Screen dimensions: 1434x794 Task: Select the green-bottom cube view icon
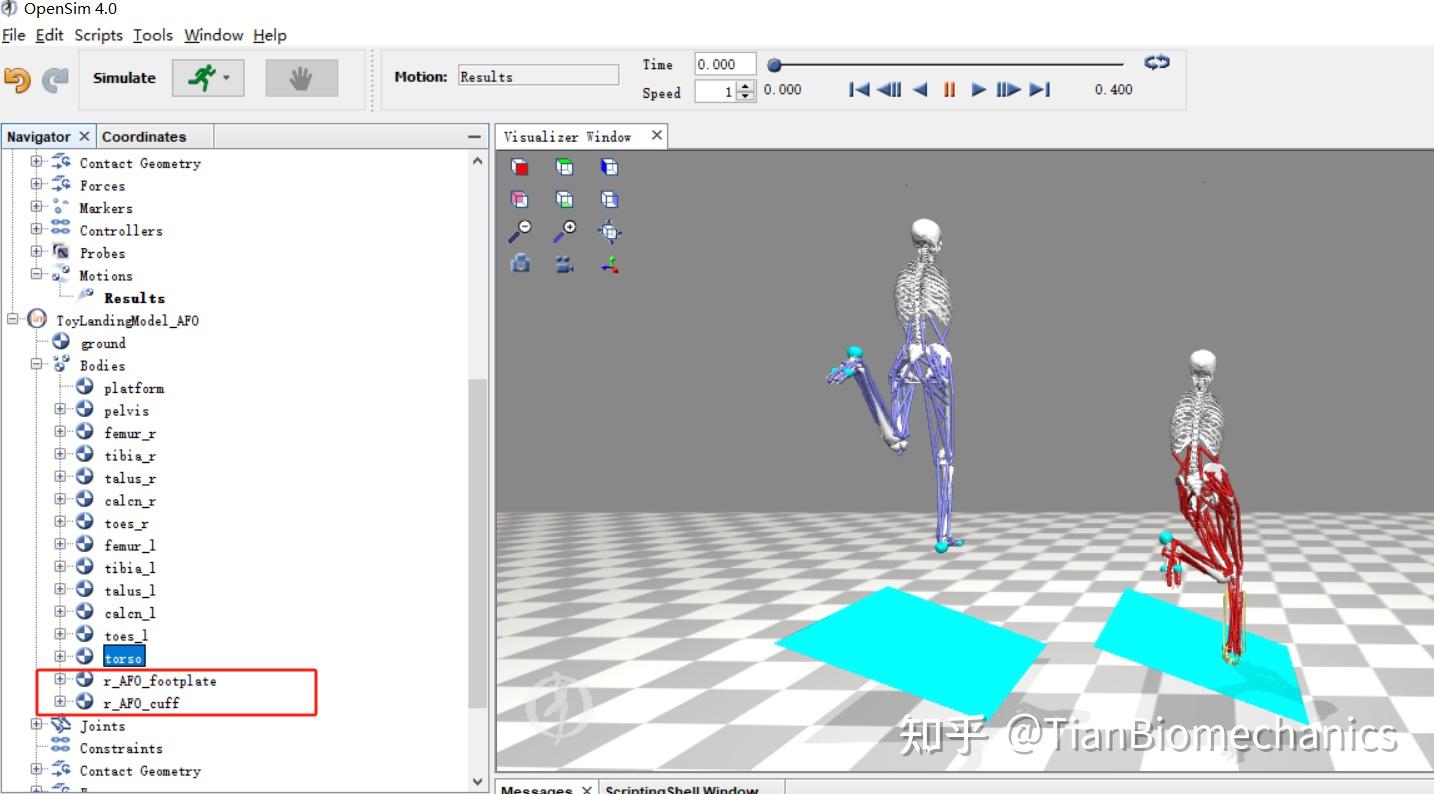tap(565, 199)
